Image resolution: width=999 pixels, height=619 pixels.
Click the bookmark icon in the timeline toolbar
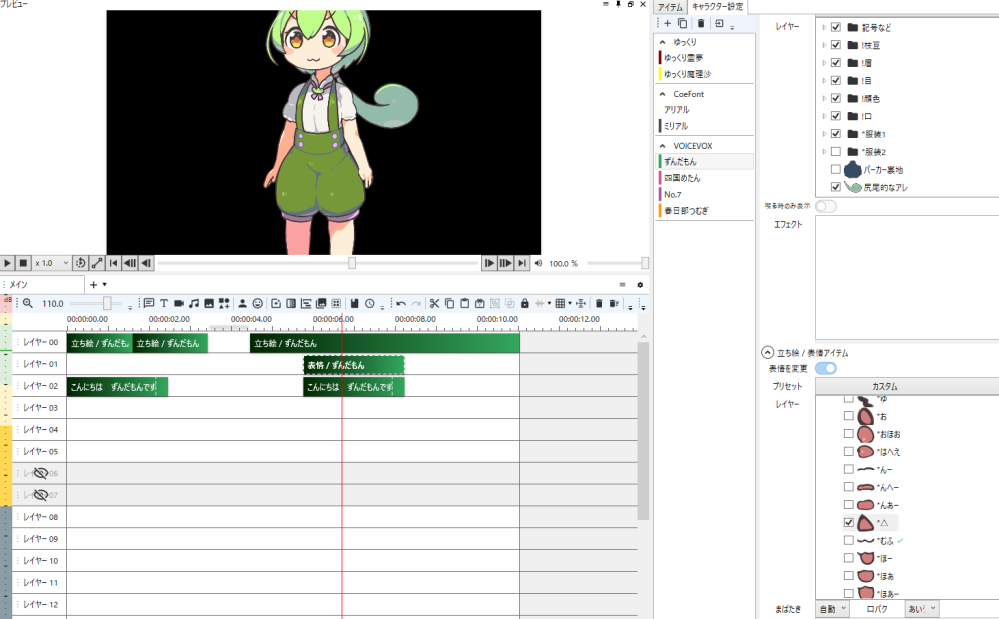(354, 304)
